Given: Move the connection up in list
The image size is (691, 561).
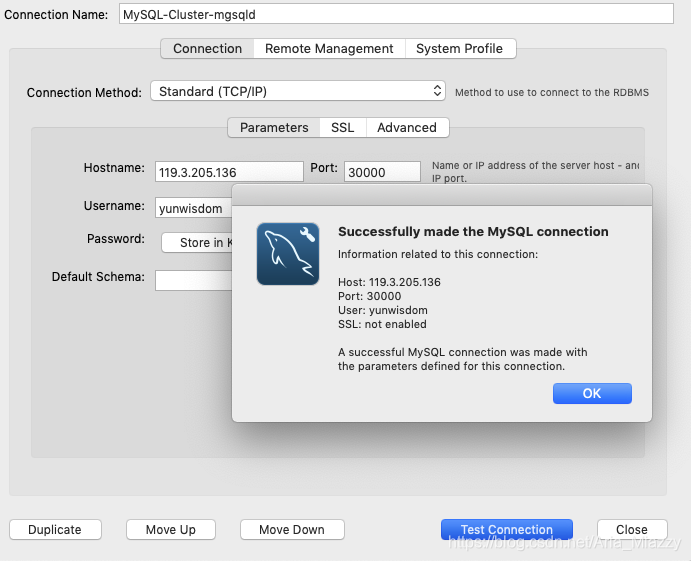Looking at the screenshot, I should point(171,529).
